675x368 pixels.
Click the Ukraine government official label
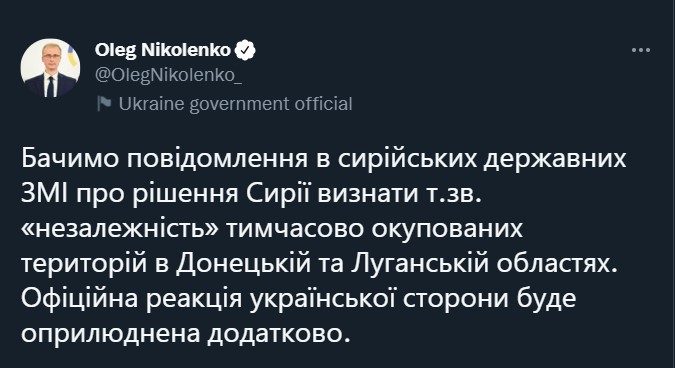[x=235, y=104]
